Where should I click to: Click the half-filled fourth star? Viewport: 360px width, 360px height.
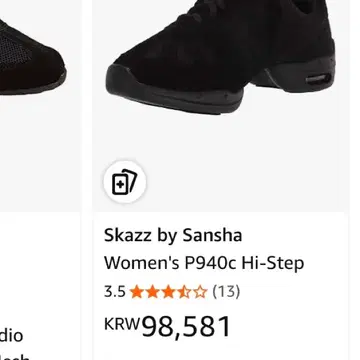coord(184,292)
